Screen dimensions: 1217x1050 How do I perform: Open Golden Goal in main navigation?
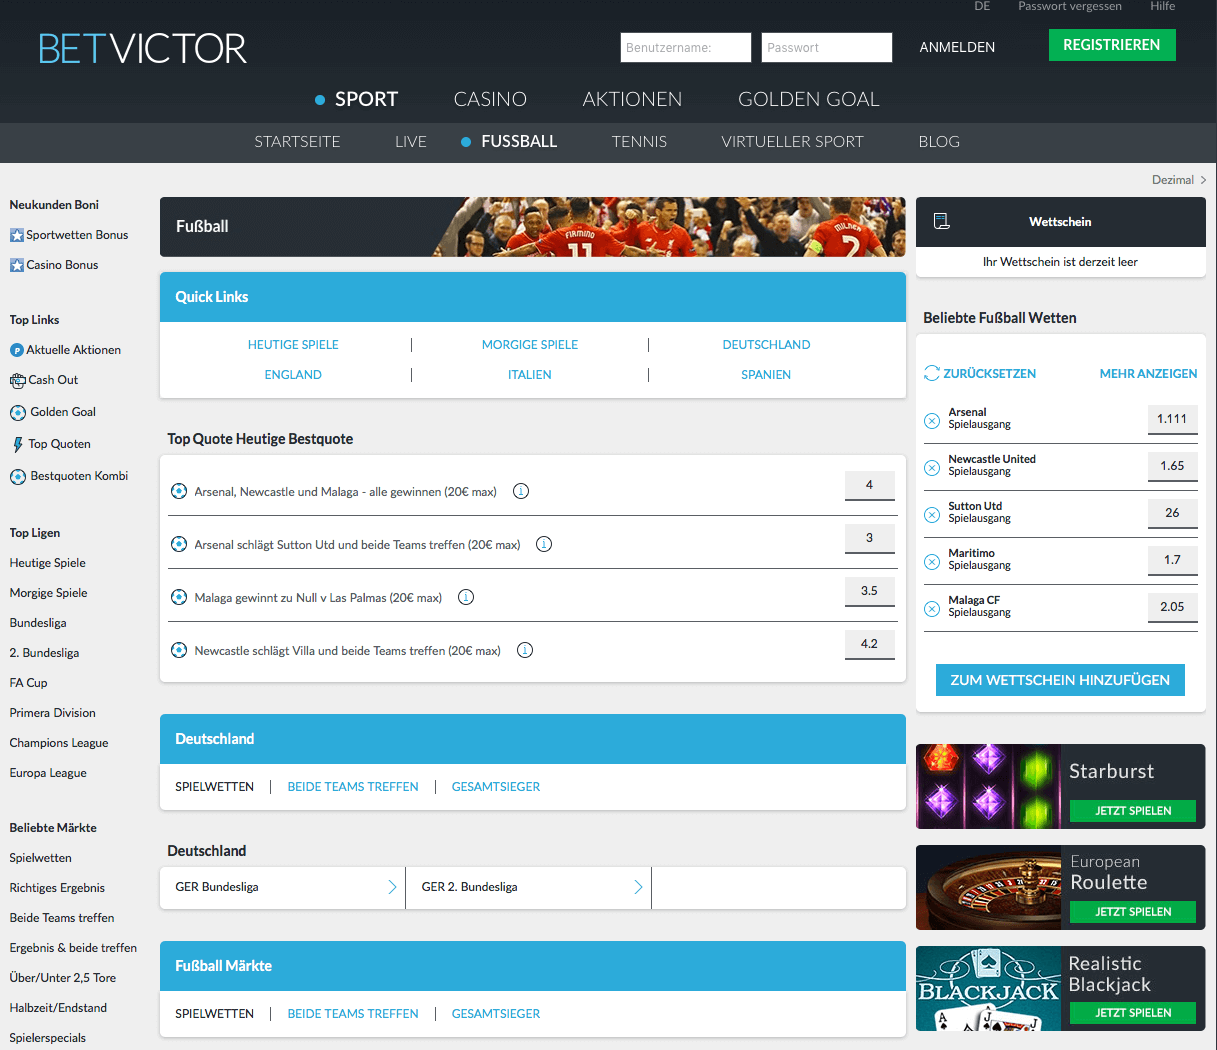point(809,99)
